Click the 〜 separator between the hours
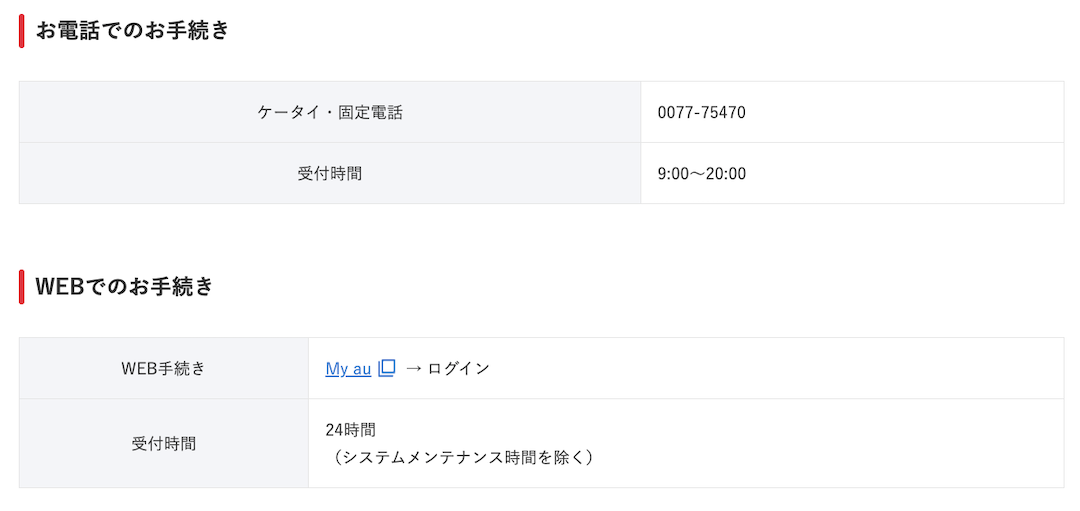1080x511 pixels. (700, 173)
